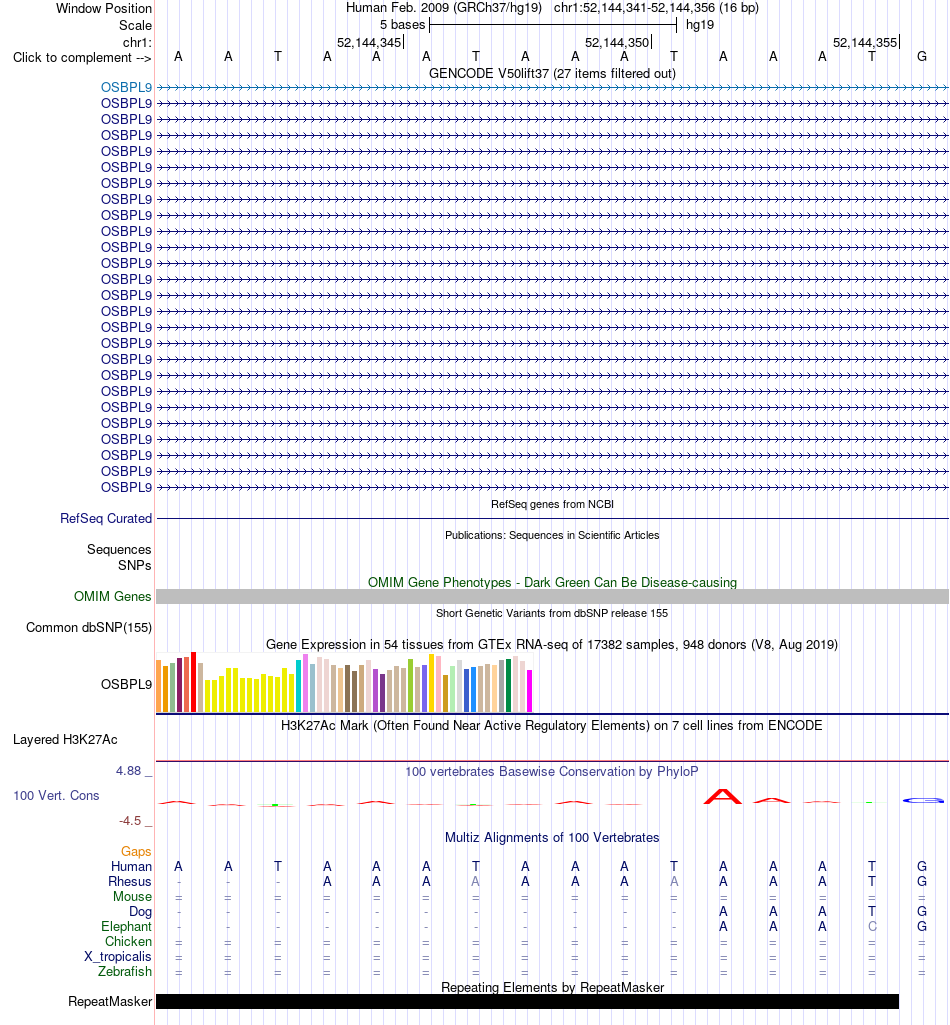Open the Repeating Elements by RepeatMasker title
The width and height of the screenshot is (950, 1025).
tap(552, 987)
